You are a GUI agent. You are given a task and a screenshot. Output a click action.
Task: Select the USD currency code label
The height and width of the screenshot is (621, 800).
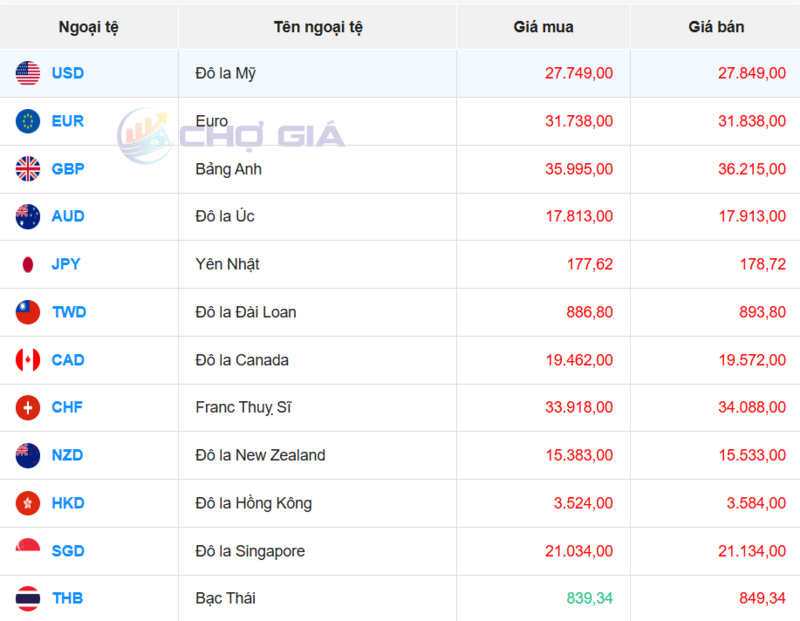point(68,73)
